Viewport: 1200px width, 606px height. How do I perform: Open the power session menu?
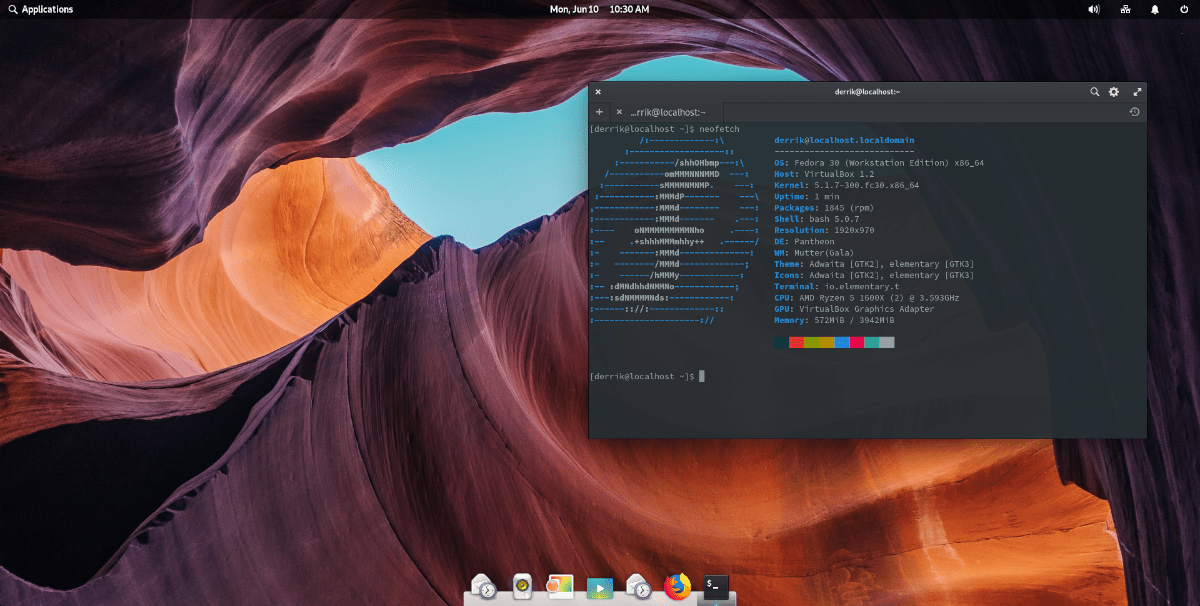pyautogui.click(x=1184, y=9)
